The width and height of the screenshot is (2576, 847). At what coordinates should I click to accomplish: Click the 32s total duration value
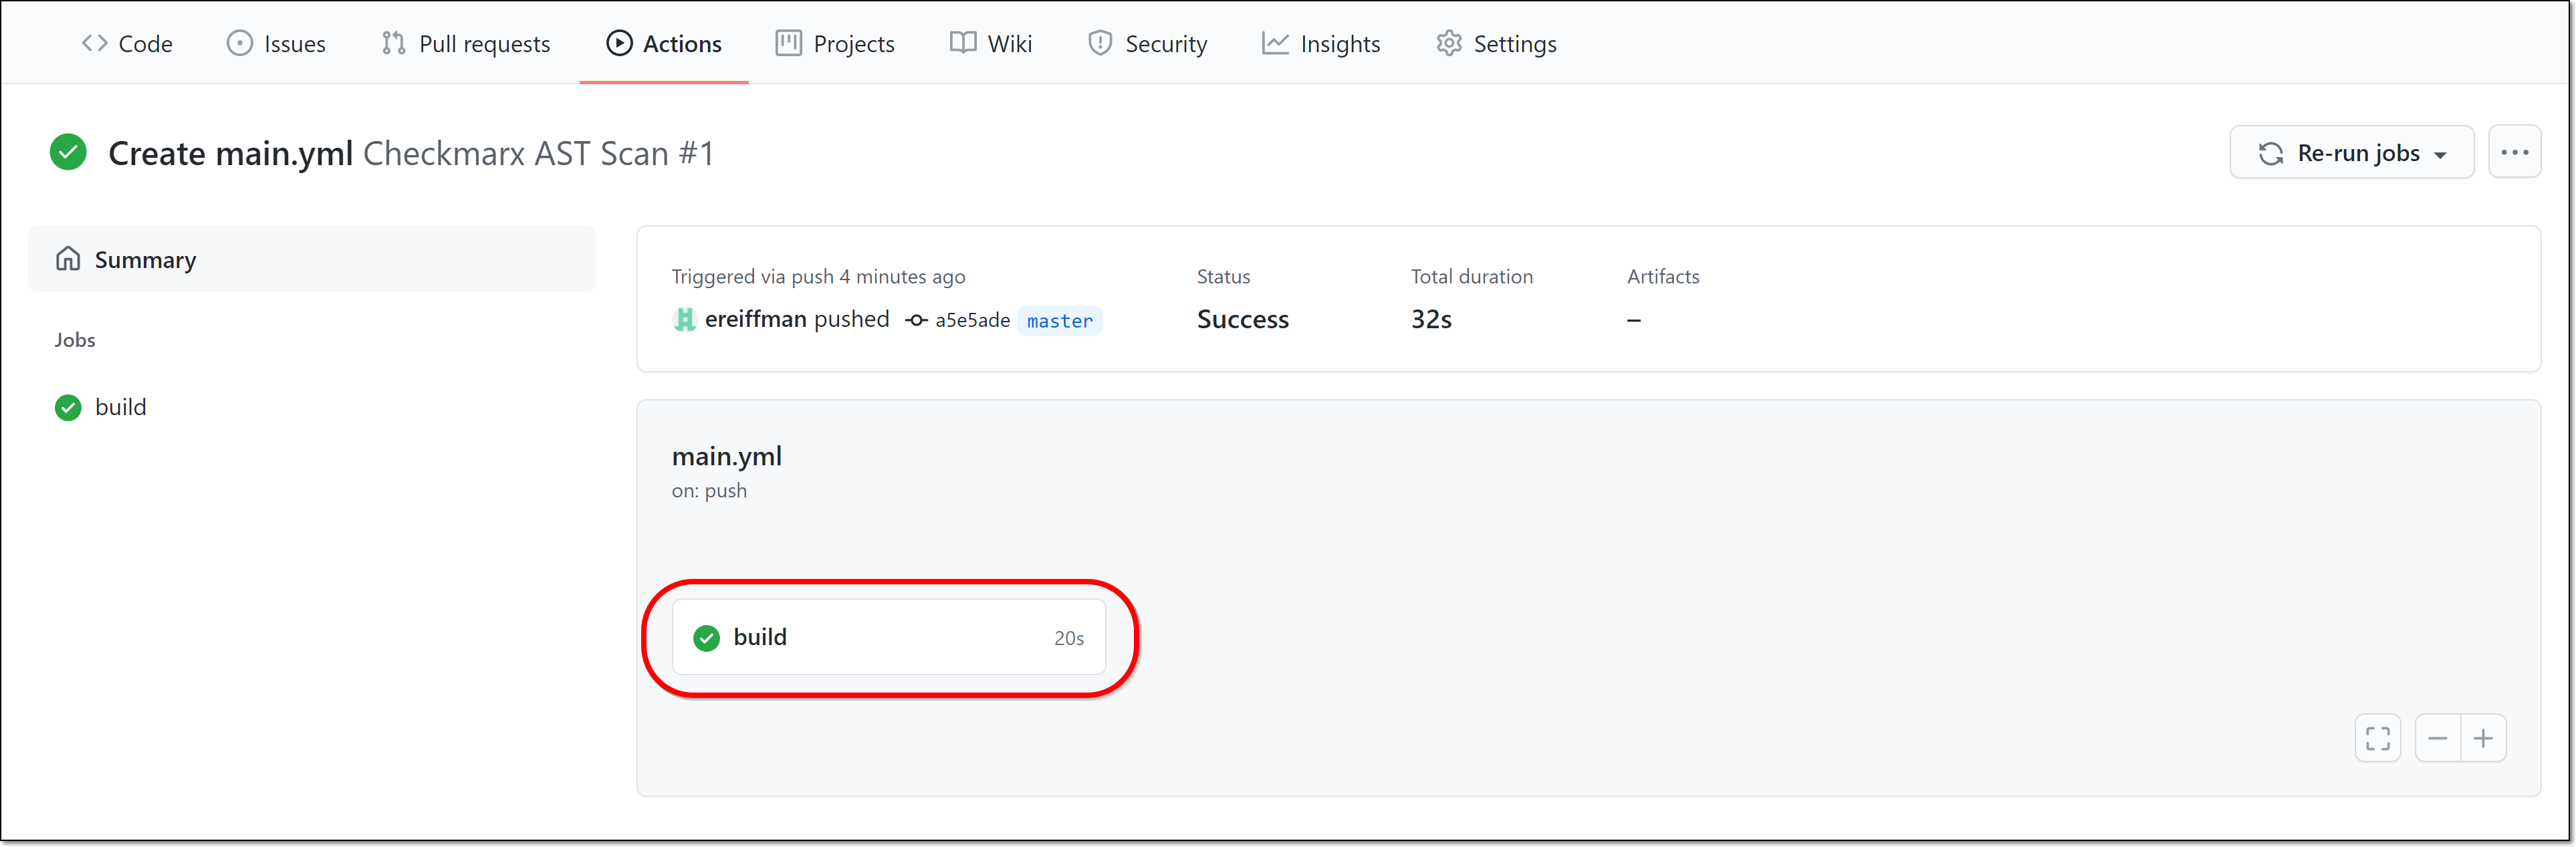(x=1431, y=319)
